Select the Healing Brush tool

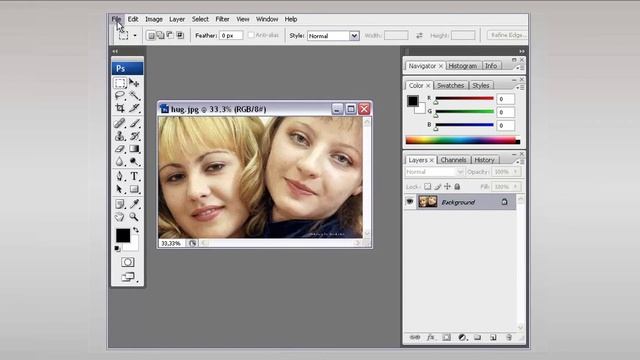pos(120,123)
